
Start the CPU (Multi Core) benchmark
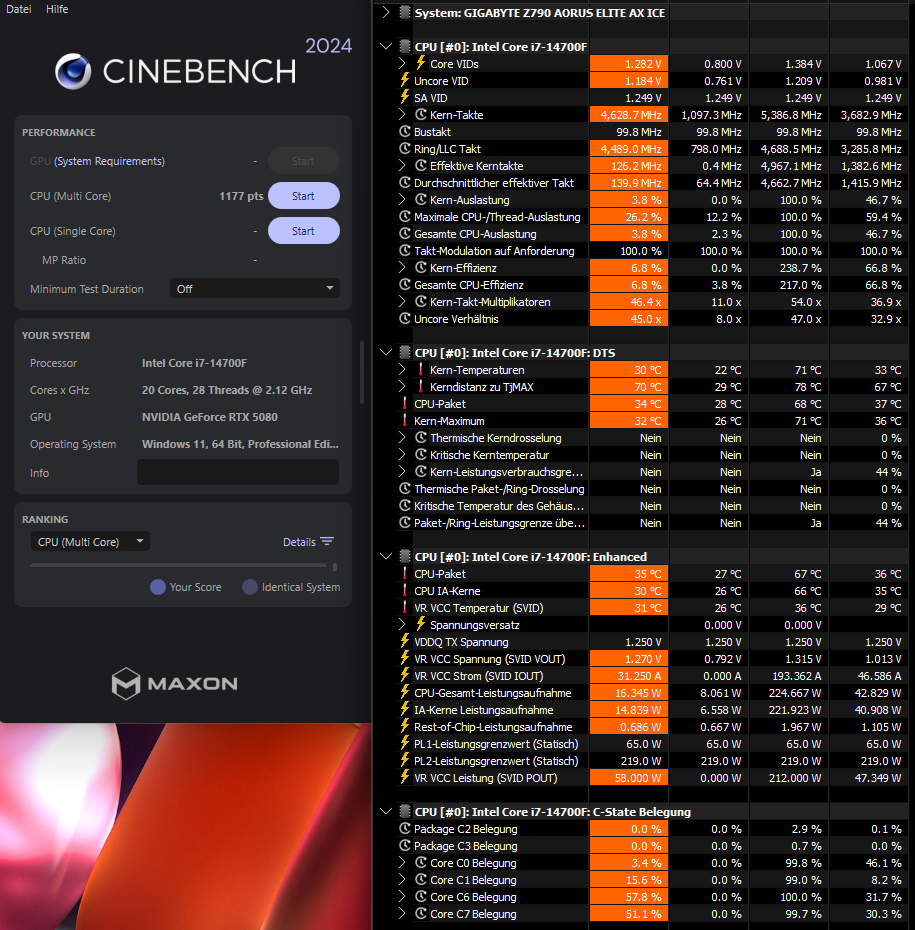pos(304,196)
